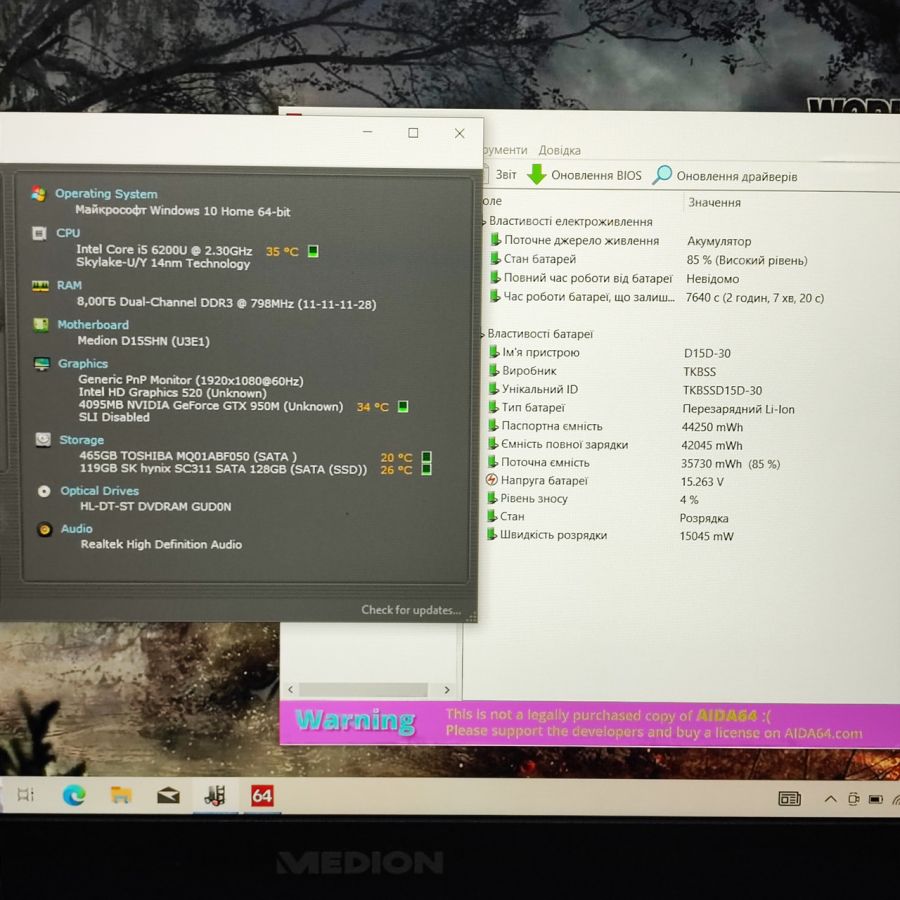Open File Explorer from taskbar

121,796
